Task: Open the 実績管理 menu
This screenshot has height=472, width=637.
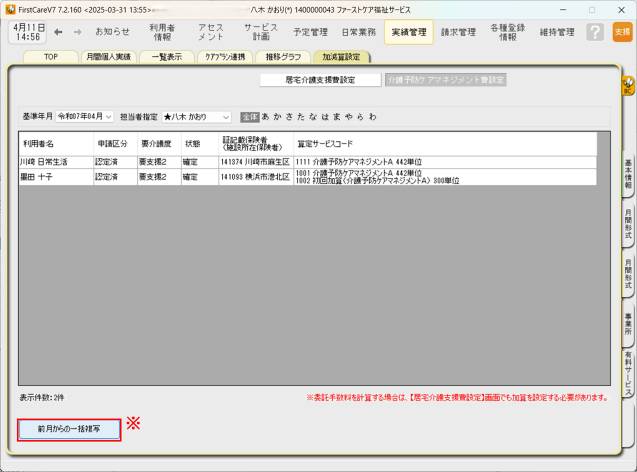Action: pyautogui.click(x=407, y=32)
